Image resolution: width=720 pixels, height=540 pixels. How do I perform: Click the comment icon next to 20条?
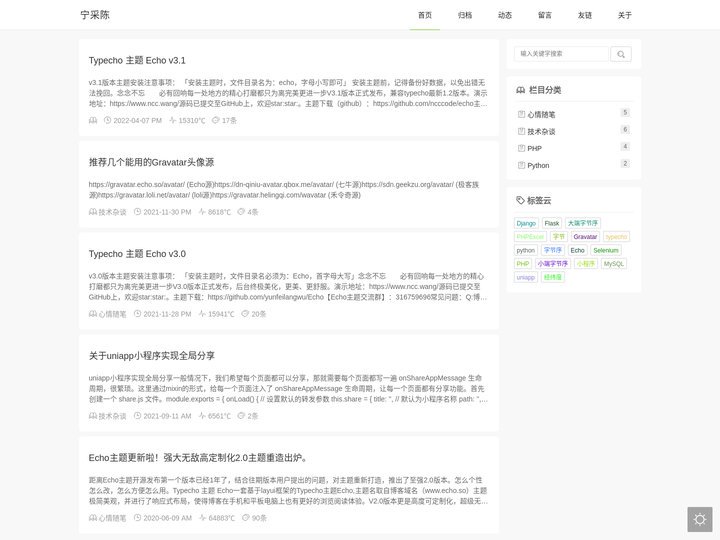pos(245,314)
